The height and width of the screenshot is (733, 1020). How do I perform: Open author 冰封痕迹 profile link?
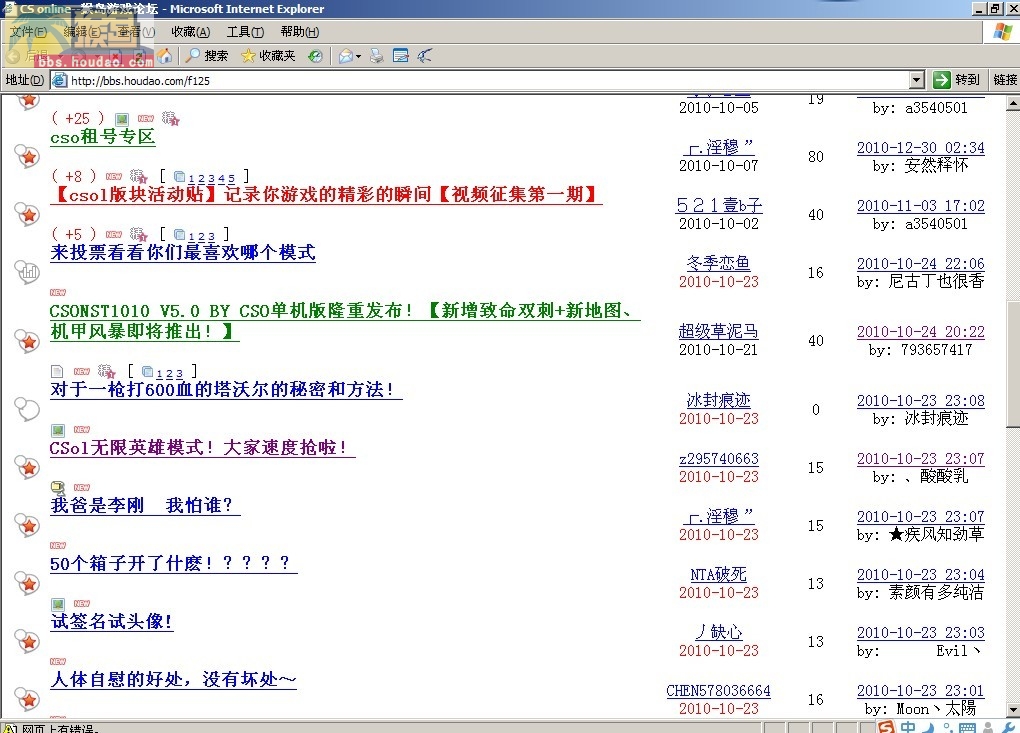(x=718, y=400)
